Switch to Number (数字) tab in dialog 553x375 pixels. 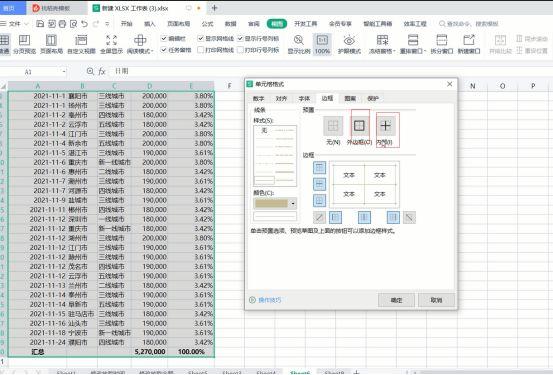pos(259,98)
